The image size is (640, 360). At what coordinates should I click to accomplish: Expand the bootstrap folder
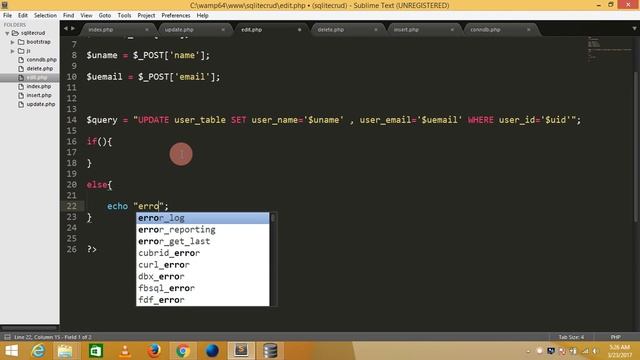[x=13, y=42]
